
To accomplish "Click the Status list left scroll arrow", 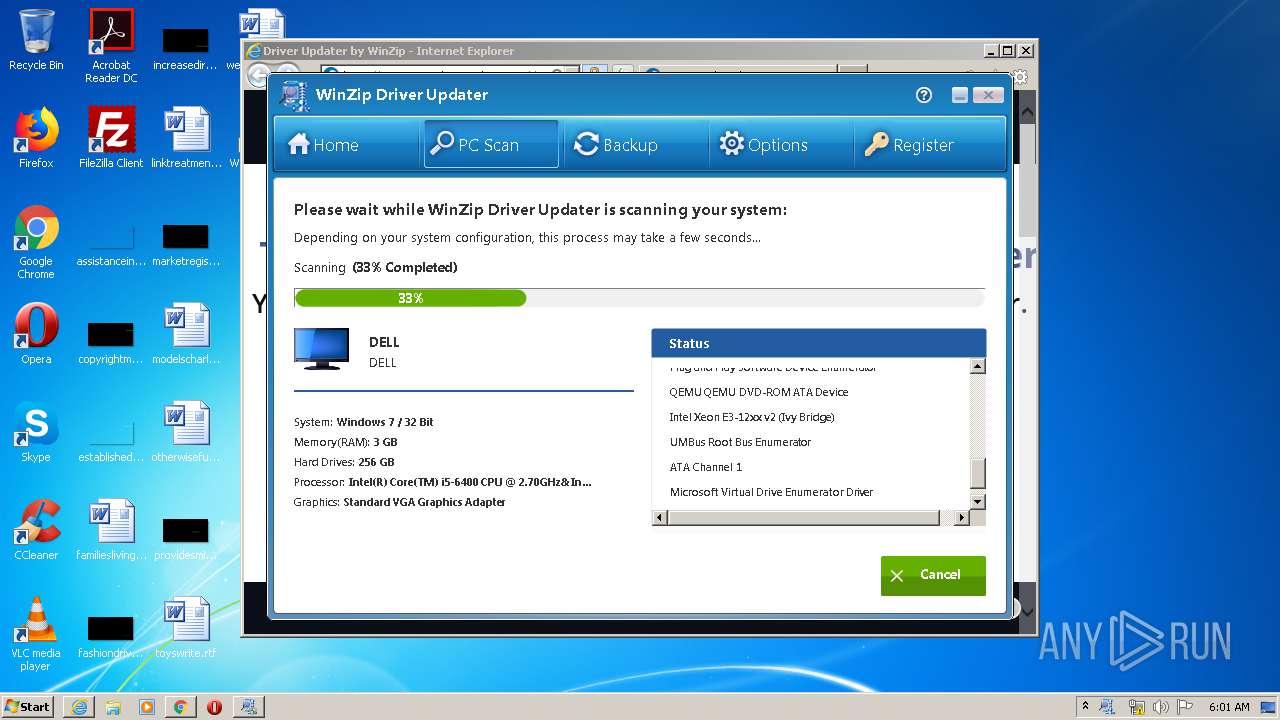I will click(660, 518).
